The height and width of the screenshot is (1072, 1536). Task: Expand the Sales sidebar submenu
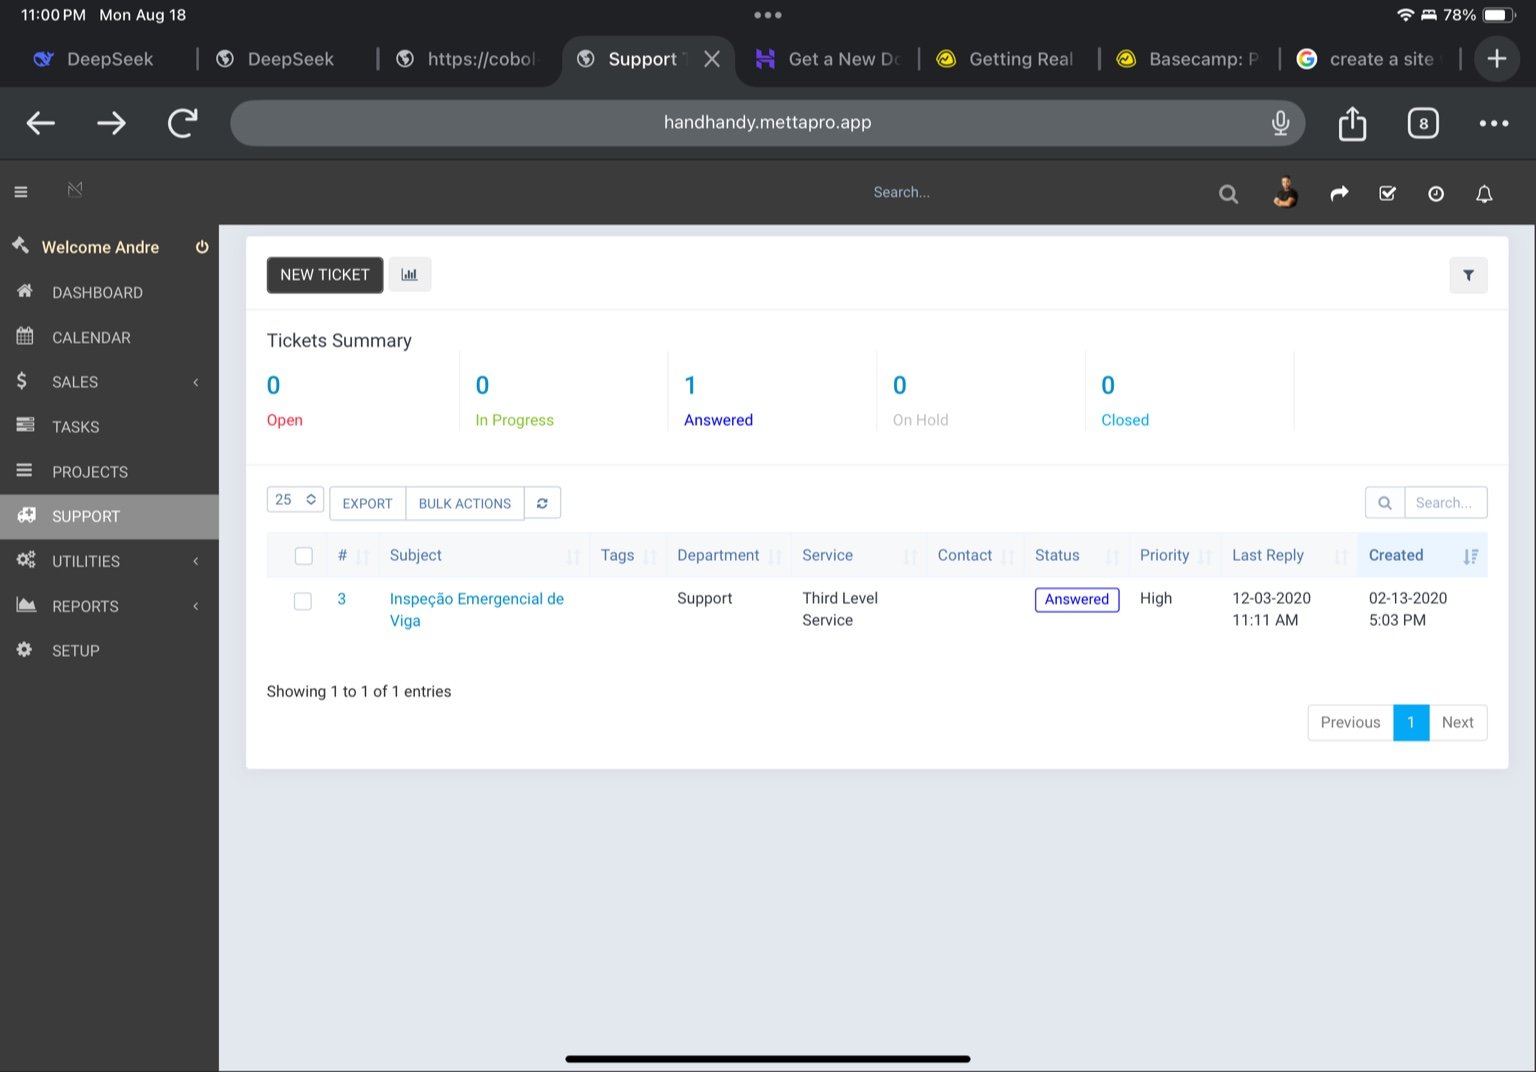(x=108, y=382)
